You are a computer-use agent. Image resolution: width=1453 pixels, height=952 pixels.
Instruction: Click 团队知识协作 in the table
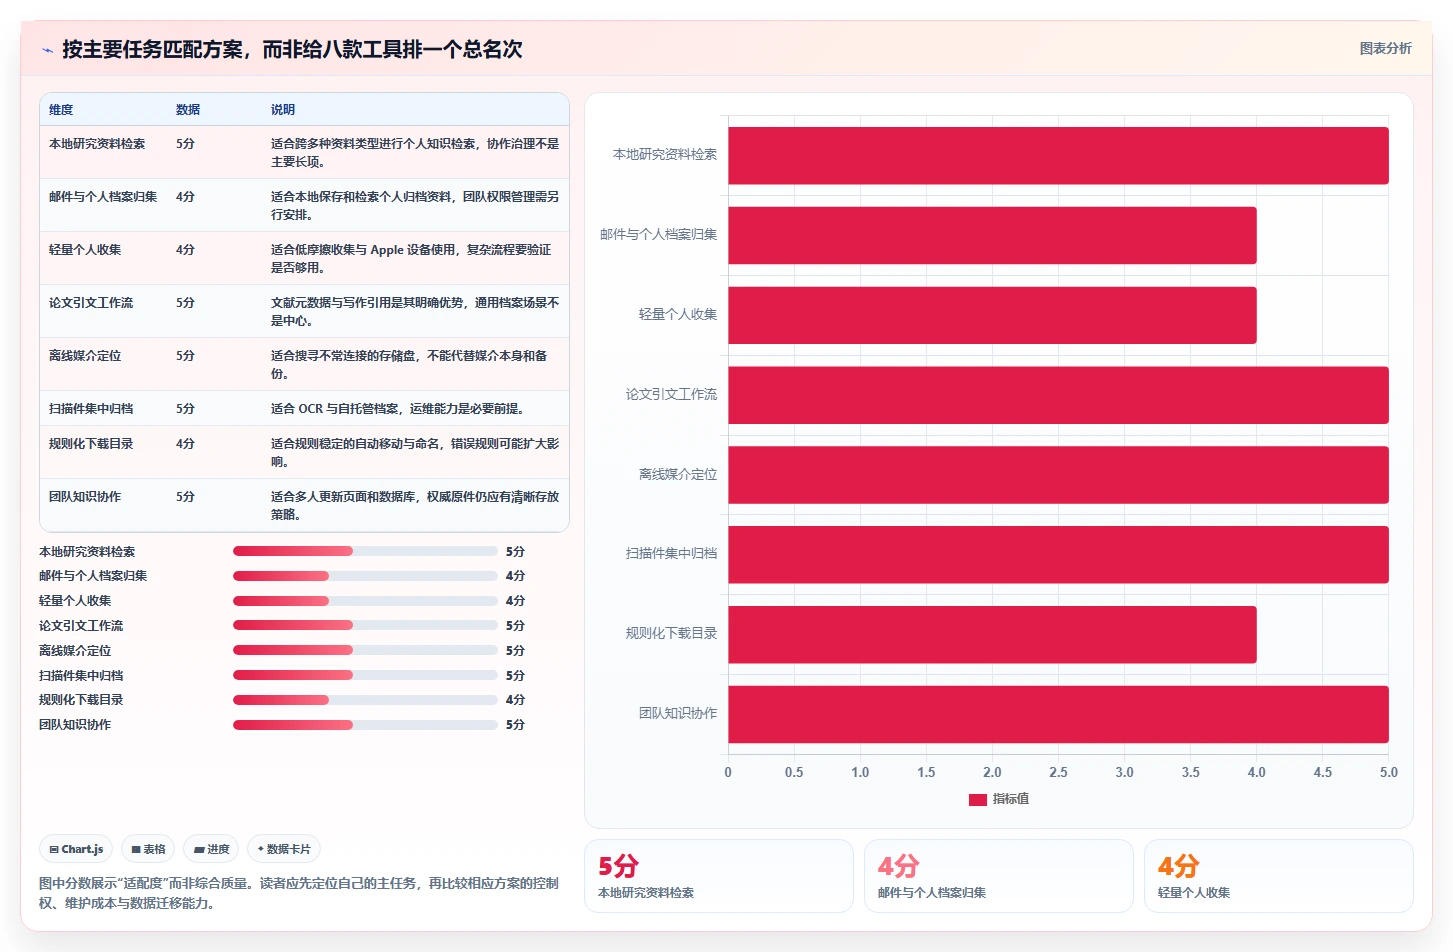85,497
